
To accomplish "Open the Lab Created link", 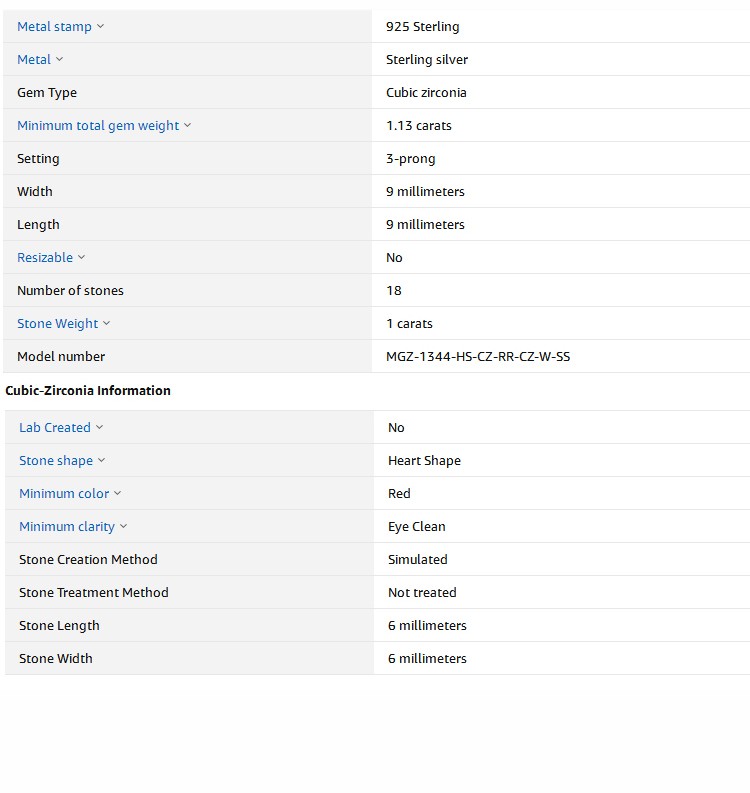I will pyautogui.click(x=55, y=428).
